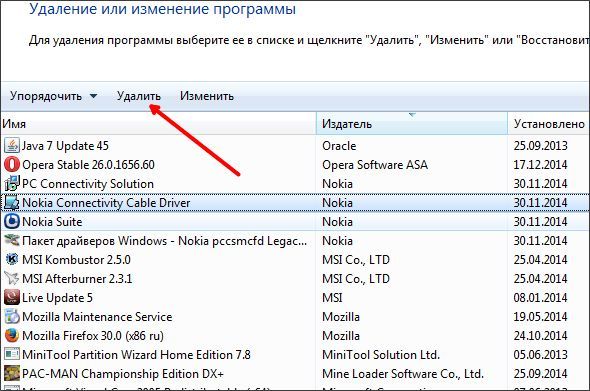590x391 pixels.
Task: Click the PAC-MAN Championship Edition icon
Action: pyautogui.click(x=12, y=374)
